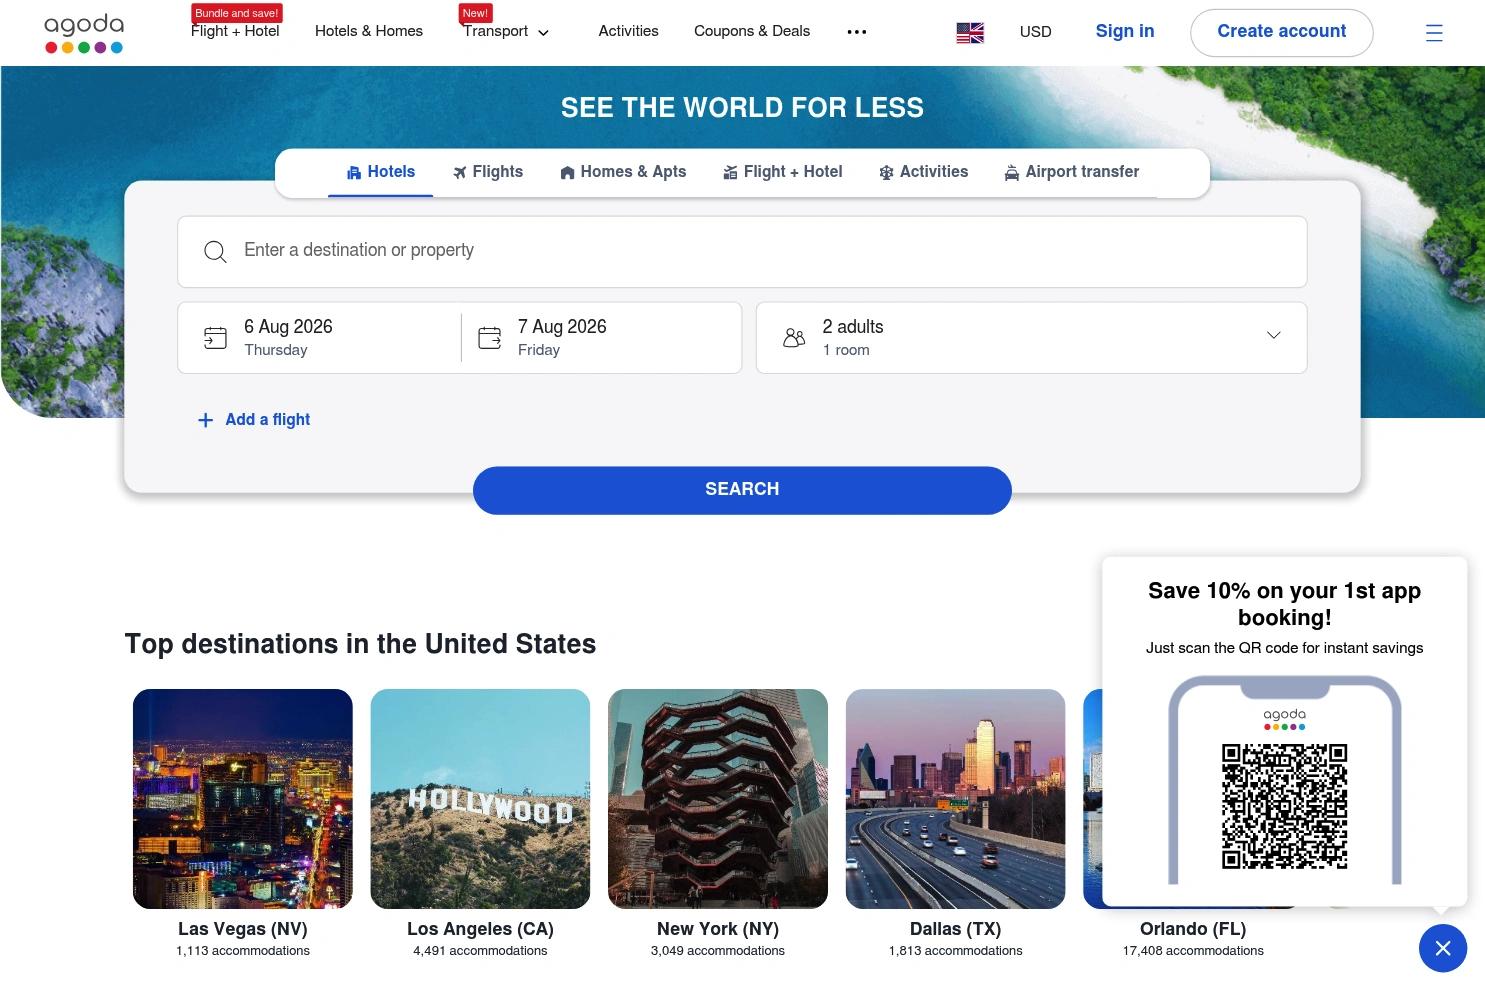The height and width of the screenshot is (990, 1485).
Task: Click the '1,813 accommodations' text
Action: [x=956, y=951]
